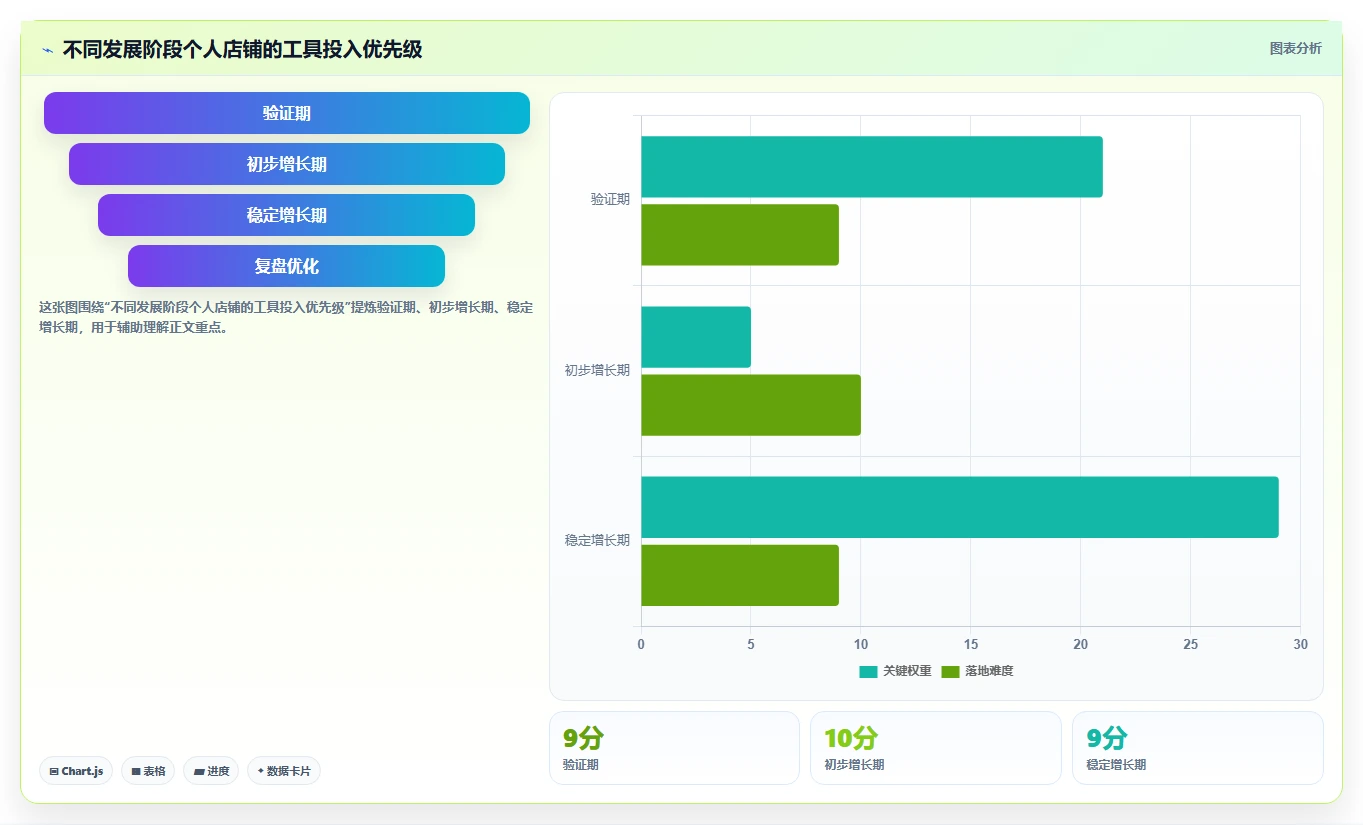
Task: Click the 图表分析 label in header
Action: 1295,48
